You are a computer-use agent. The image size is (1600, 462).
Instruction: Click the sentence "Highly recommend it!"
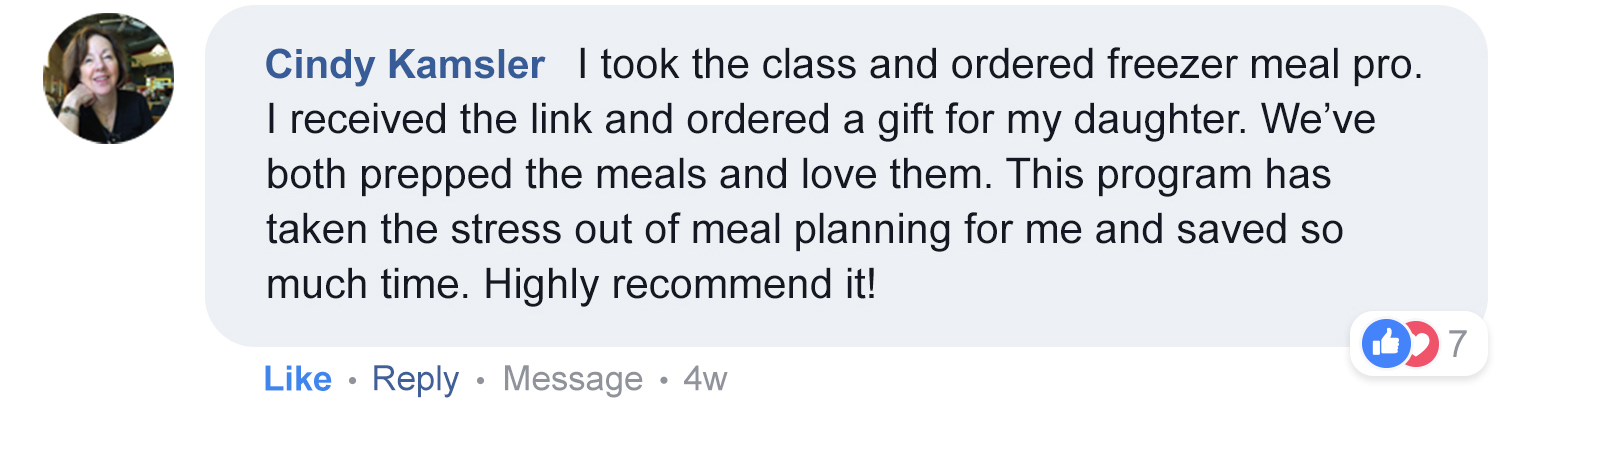[680, 285]
